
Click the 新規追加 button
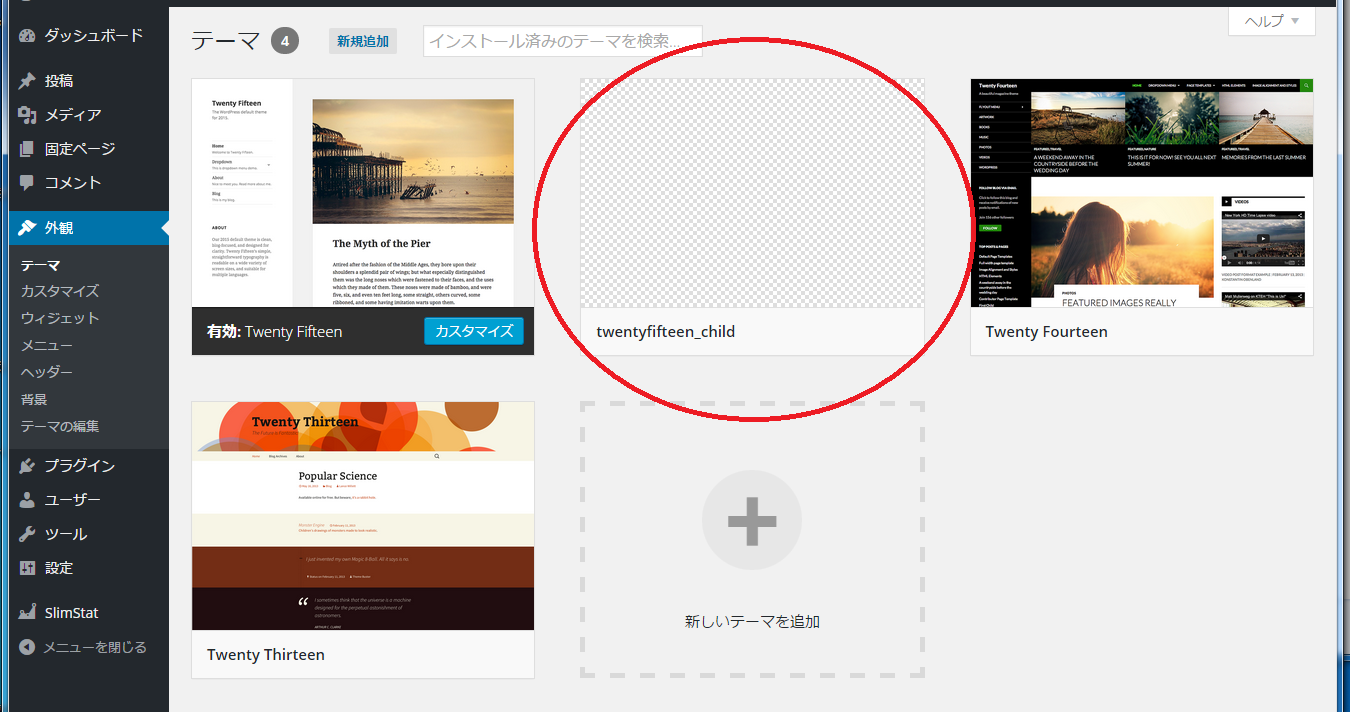point(363,41)
